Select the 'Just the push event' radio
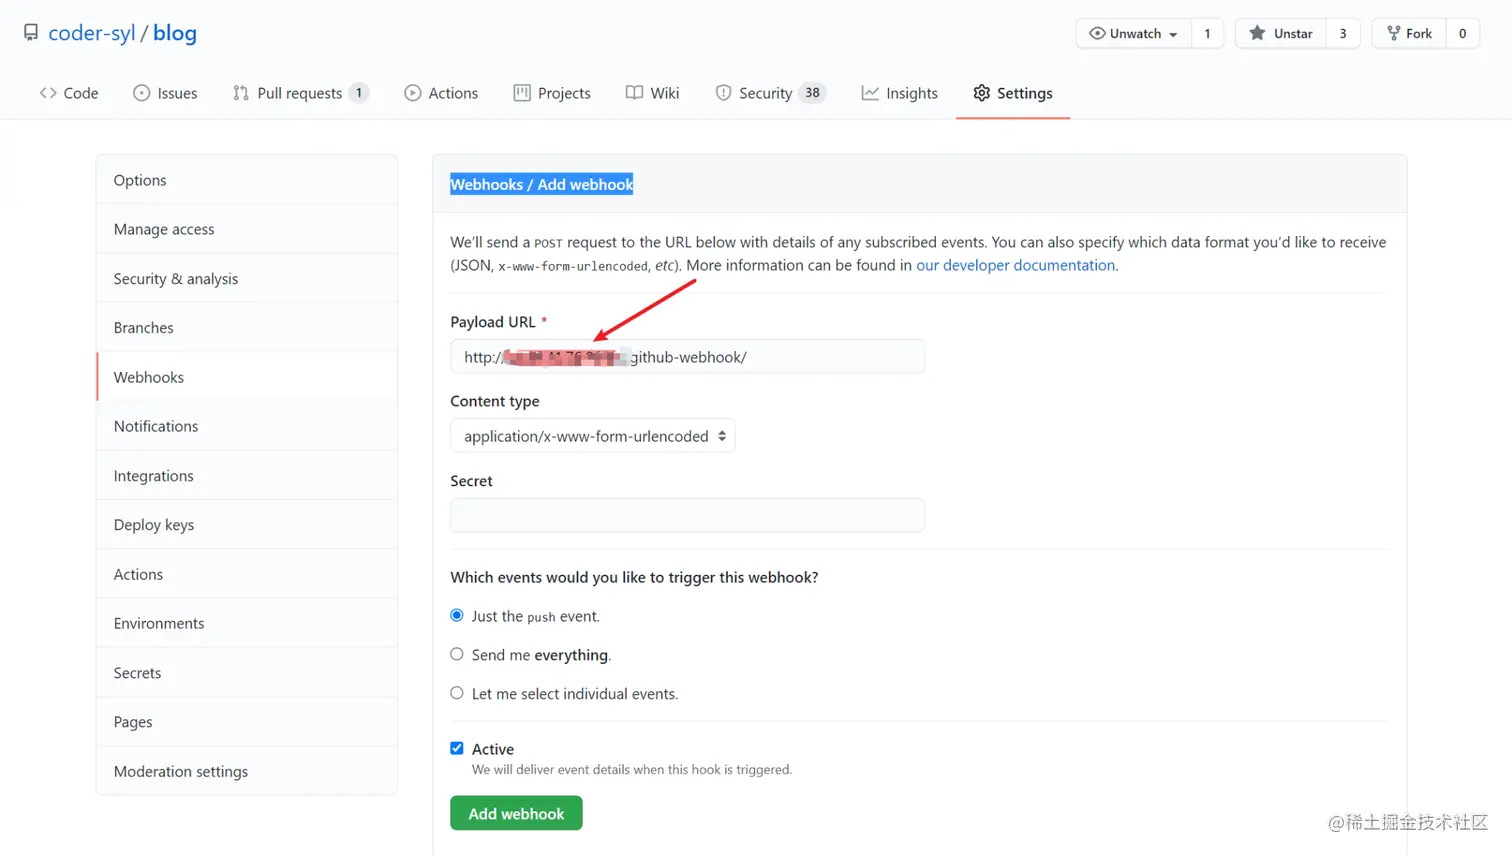The image size is (1512, 856). (457, 615)
